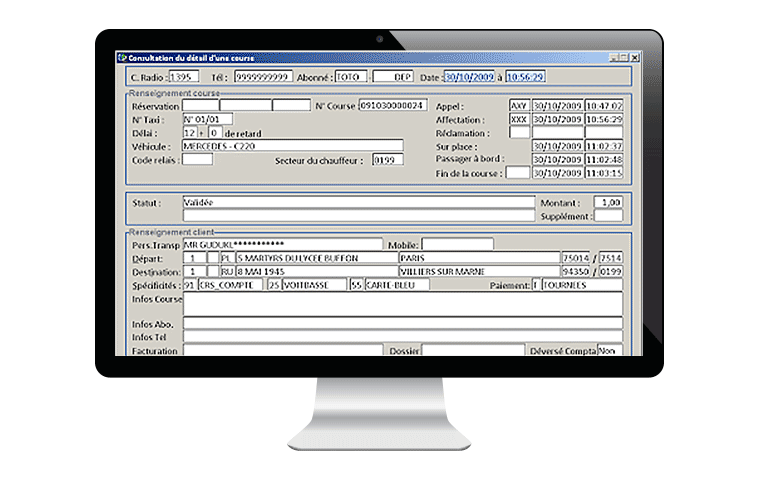This screenshot has width=760, height=480.
Task: Click the DEP field next to Abonné
Action: tap(393, 77)
